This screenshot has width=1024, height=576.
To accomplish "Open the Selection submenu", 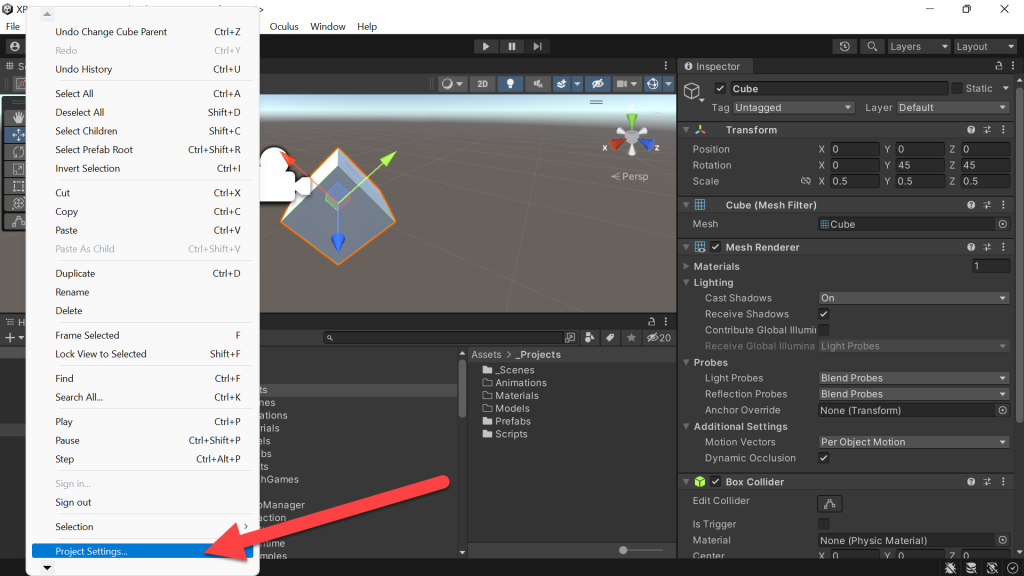I will [142, 526].
